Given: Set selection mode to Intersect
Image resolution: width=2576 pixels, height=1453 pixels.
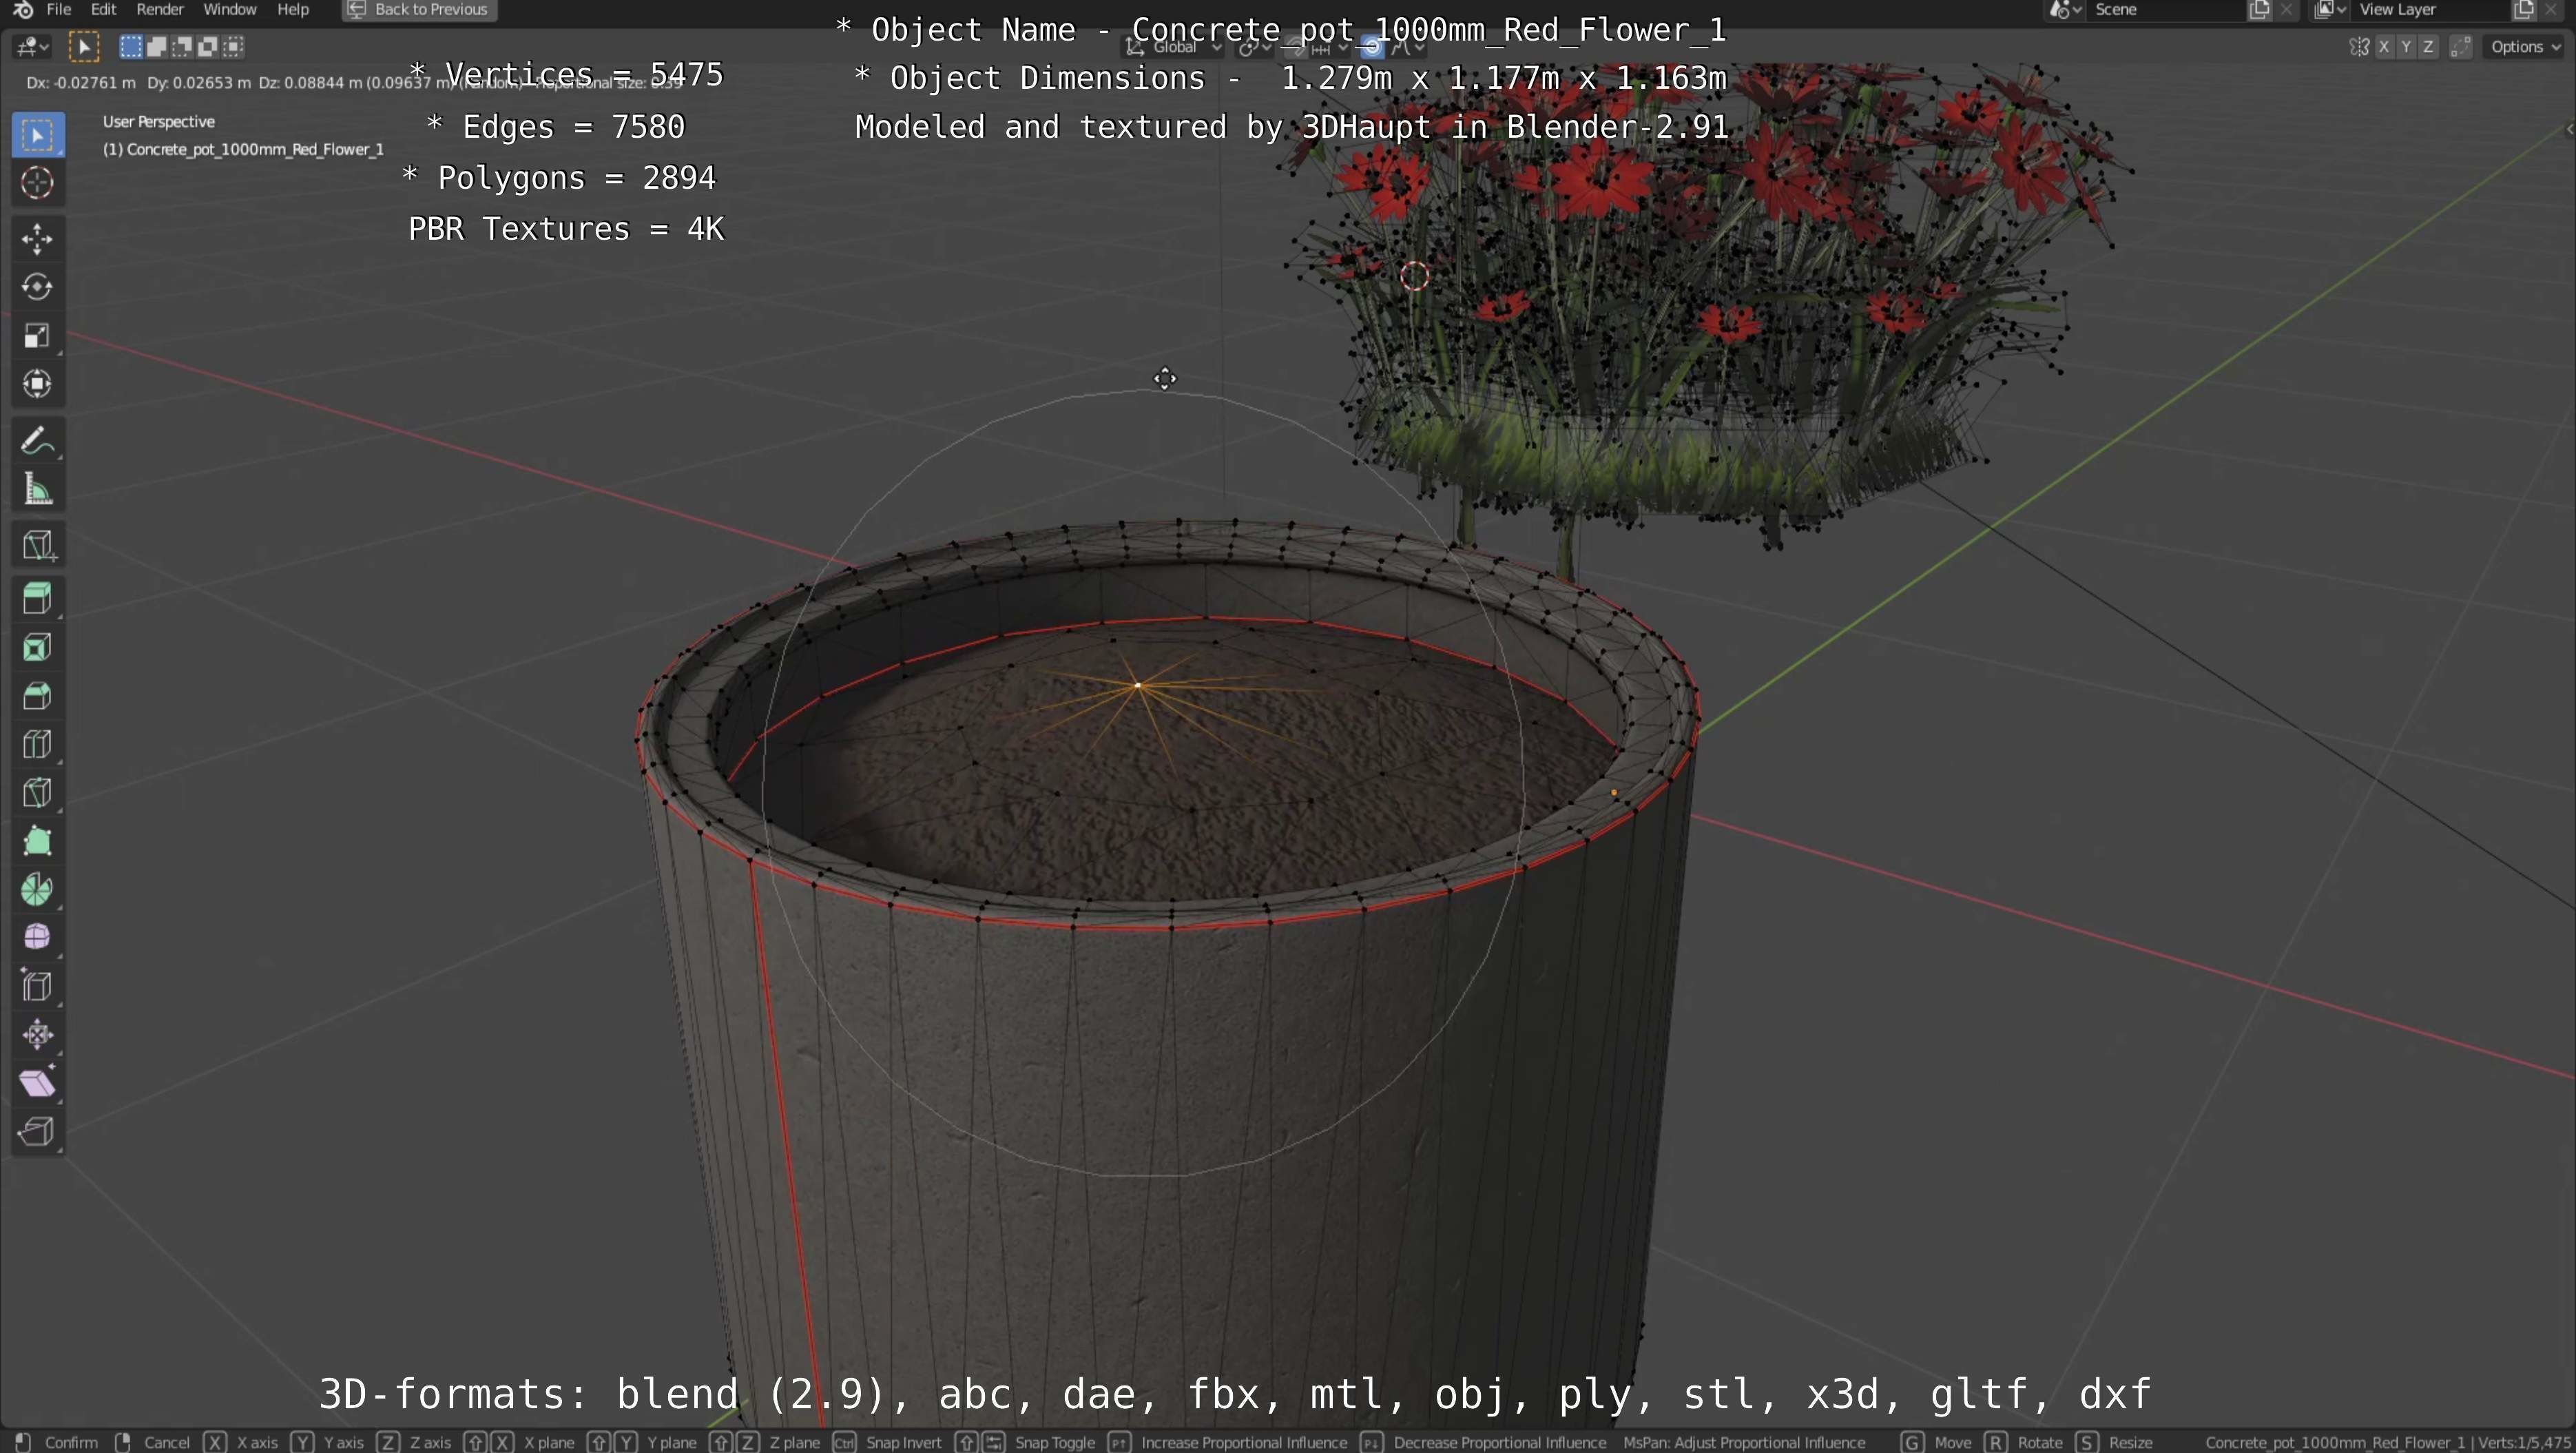Looking at the screenshot, I should point(233,46).
